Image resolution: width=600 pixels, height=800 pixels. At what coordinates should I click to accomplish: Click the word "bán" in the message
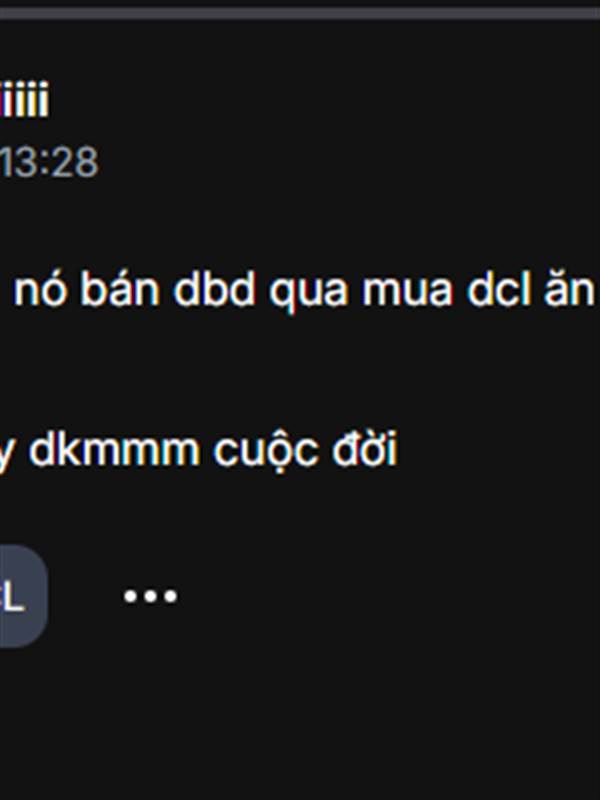tap(120, 290)
